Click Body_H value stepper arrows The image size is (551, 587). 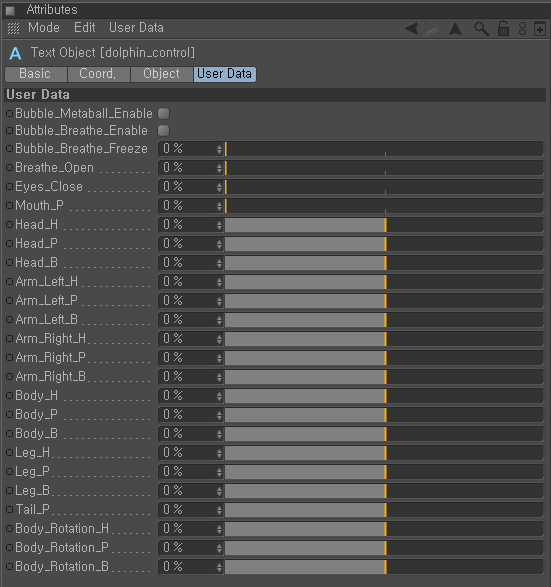(219, 396)
